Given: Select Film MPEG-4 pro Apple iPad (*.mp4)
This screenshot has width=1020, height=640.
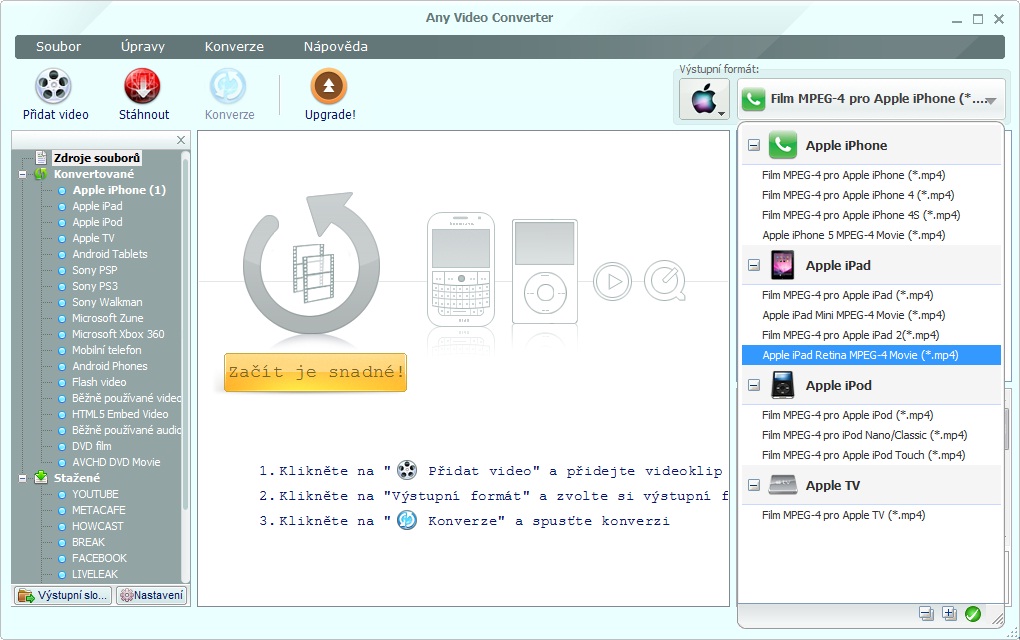Looking at the screenshot, I should coord(848,295).
